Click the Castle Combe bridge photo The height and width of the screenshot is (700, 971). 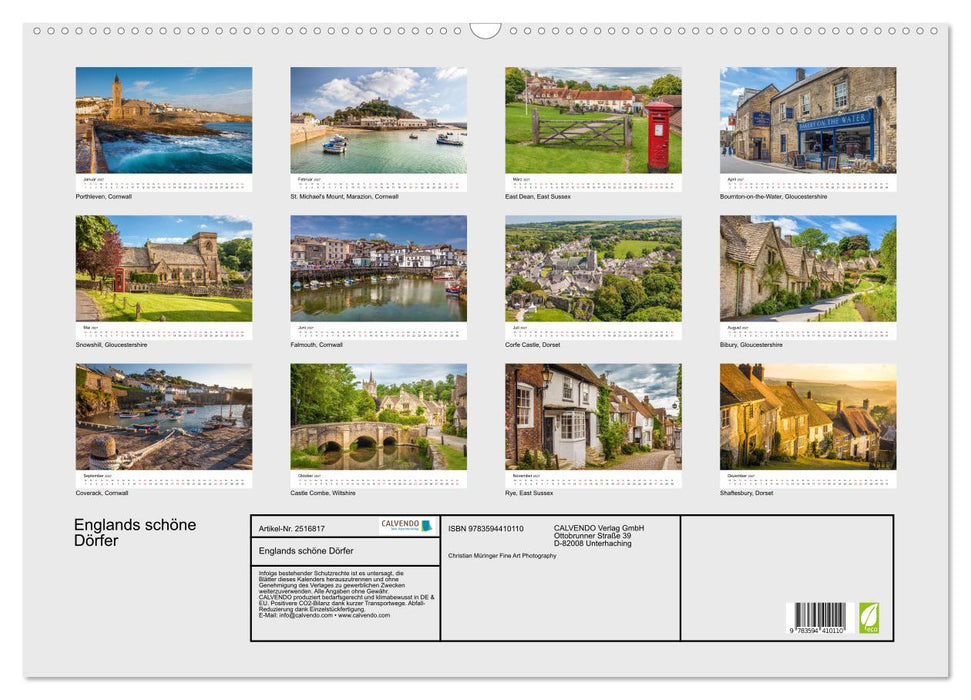[x=378, y=416]
